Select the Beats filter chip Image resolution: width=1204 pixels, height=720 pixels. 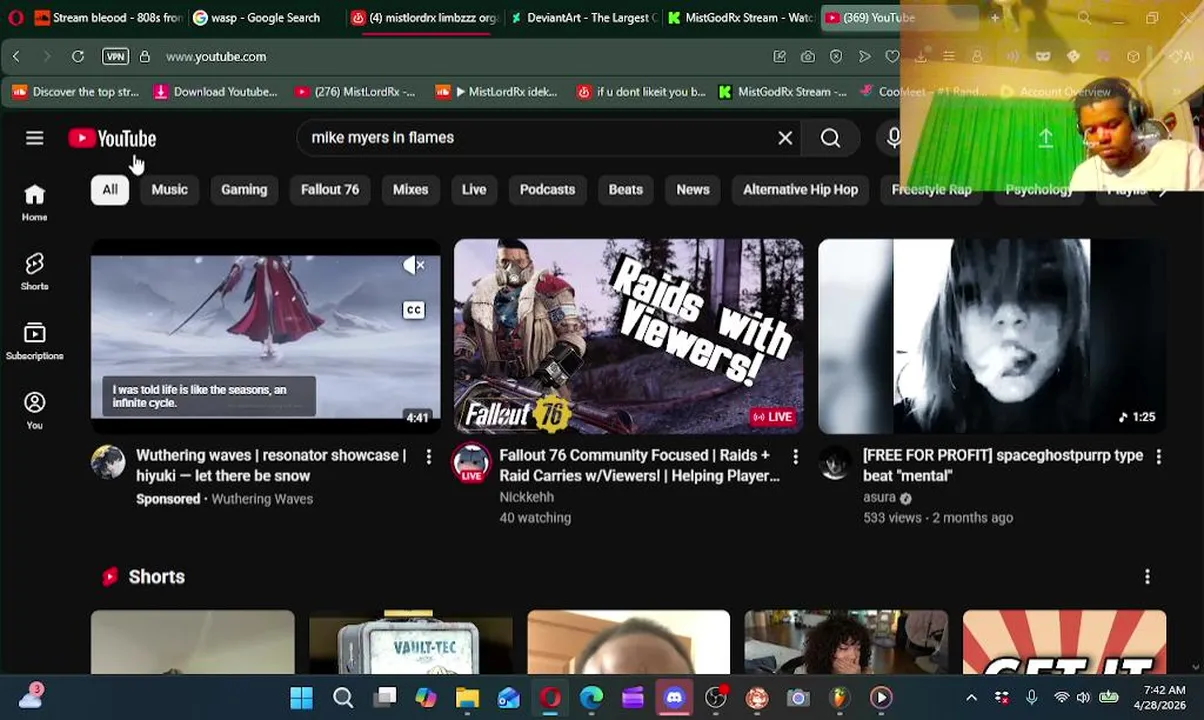[x=626, y=189]
